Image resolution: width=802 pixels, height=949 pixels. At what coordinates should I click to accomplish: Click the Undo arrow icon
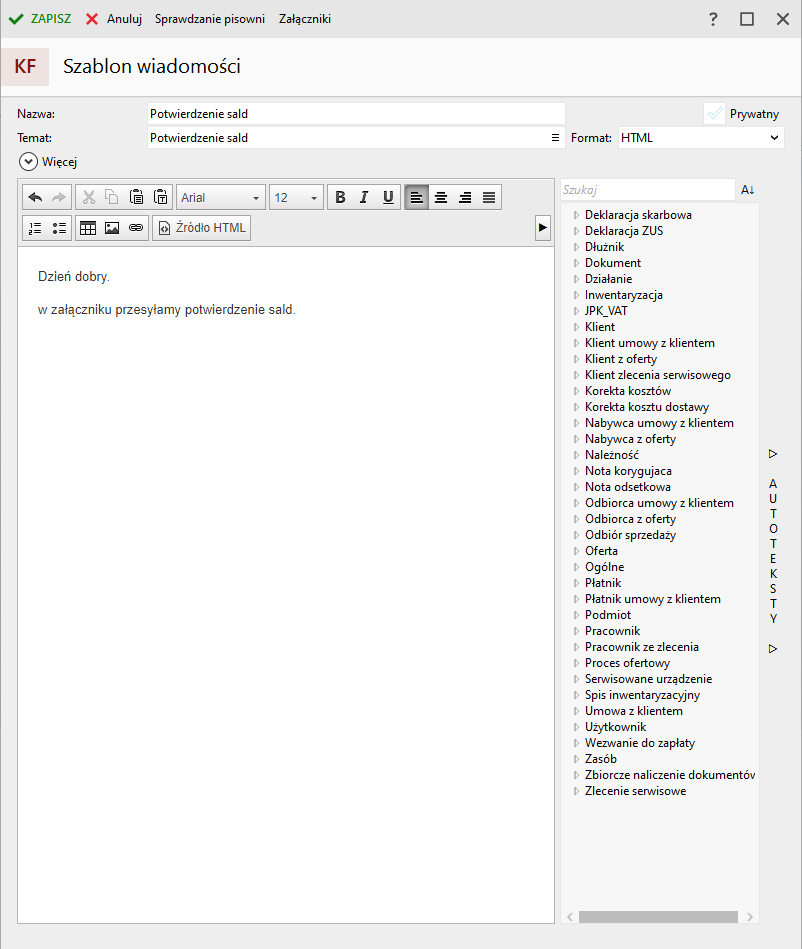click(x=35, y=197)
